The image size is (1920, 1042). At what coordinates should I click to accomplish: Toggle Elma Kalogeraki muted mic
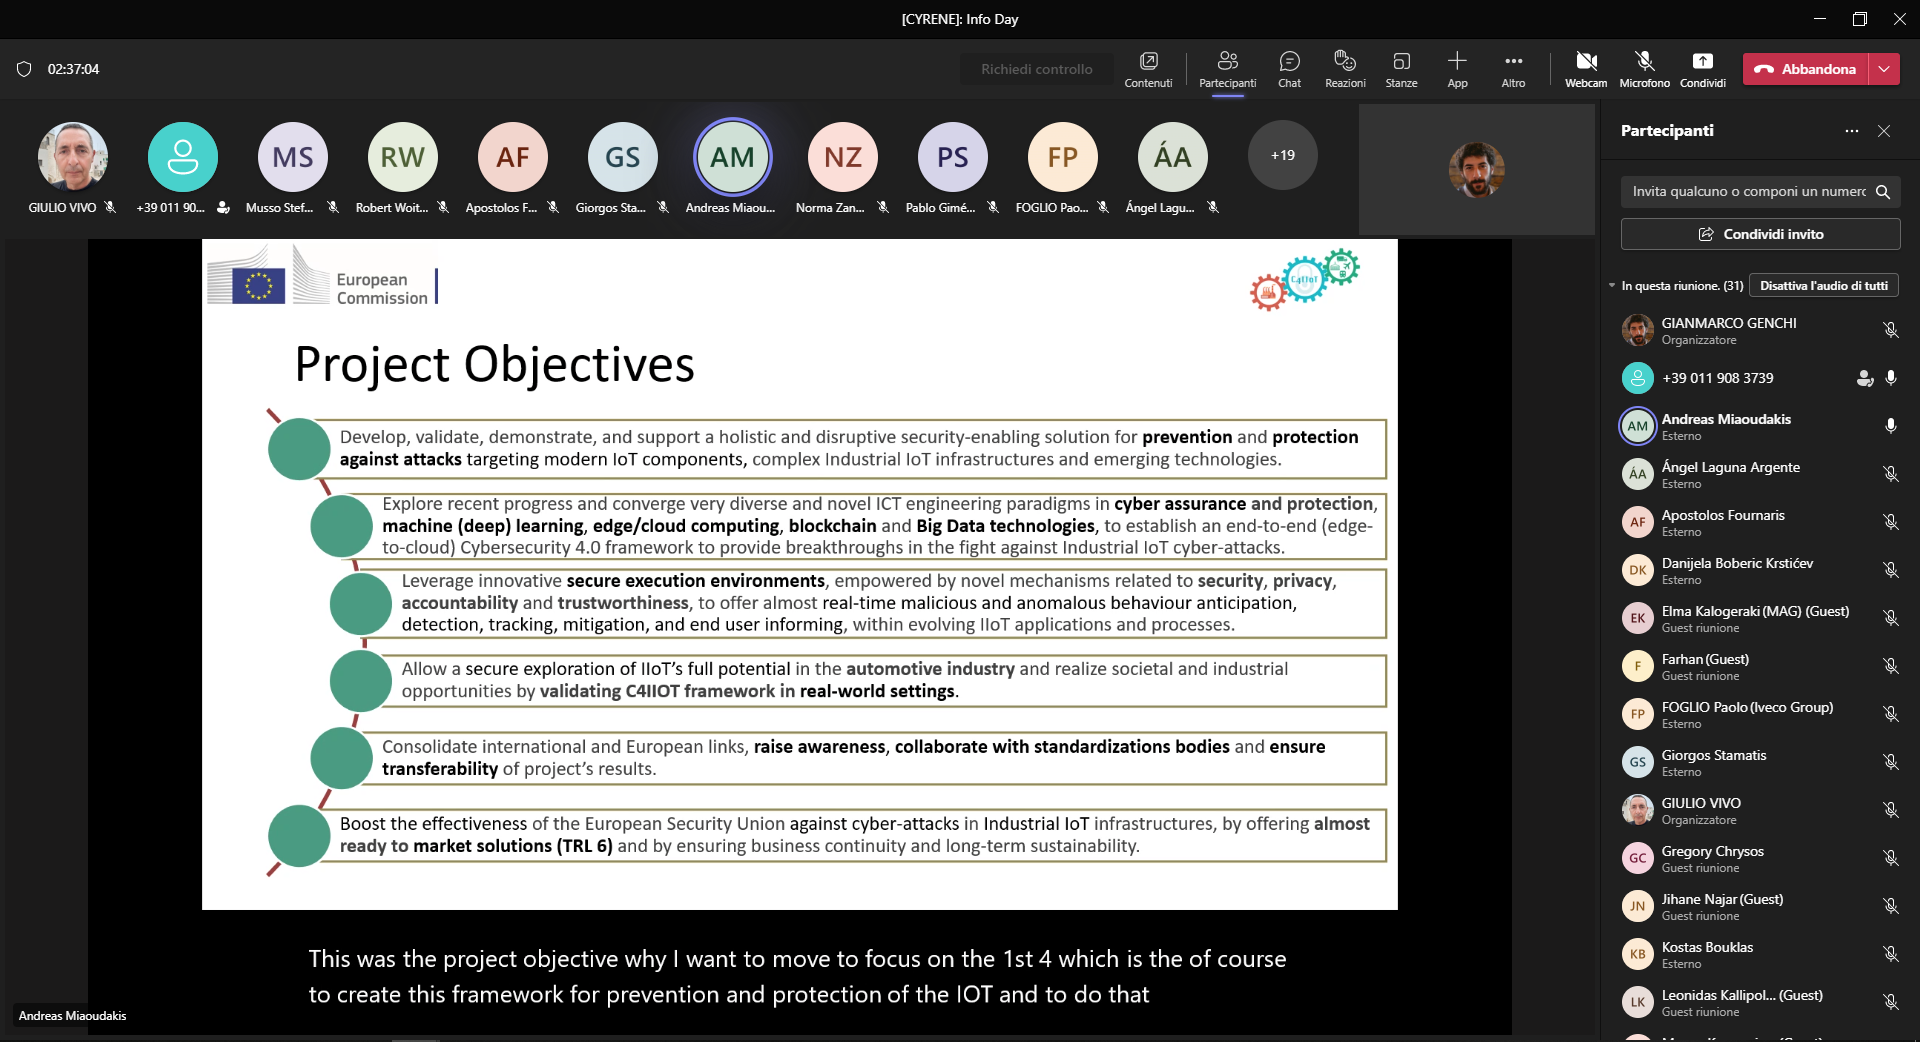(1890, 618)
